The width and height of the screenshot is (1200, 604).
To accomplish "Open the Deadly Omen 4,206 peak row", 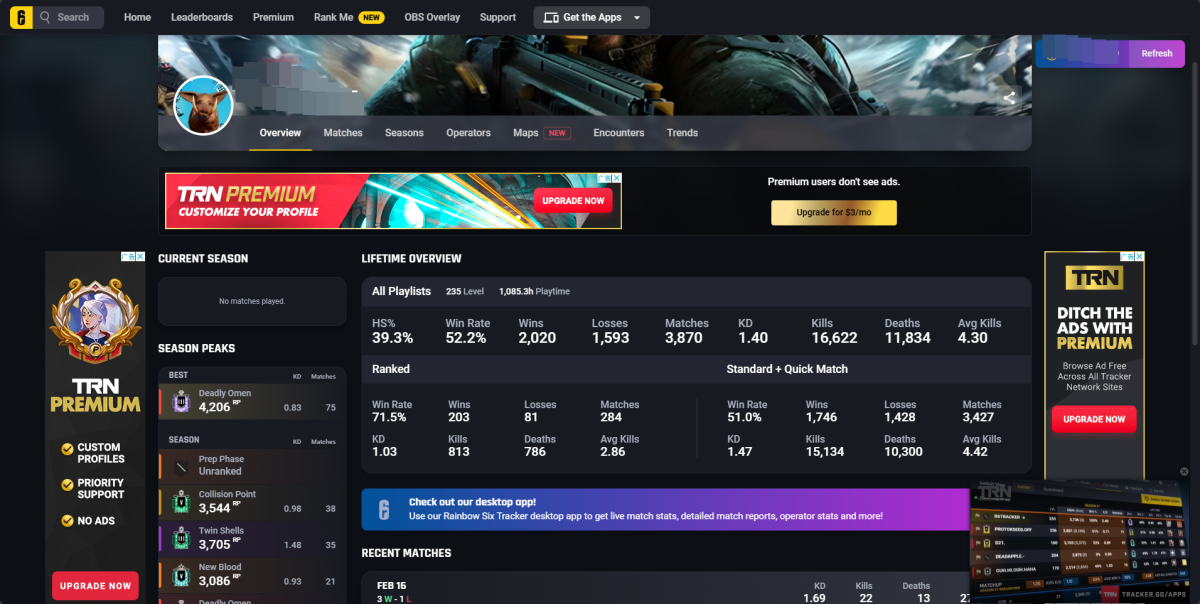I will click(x=252, y=401).
